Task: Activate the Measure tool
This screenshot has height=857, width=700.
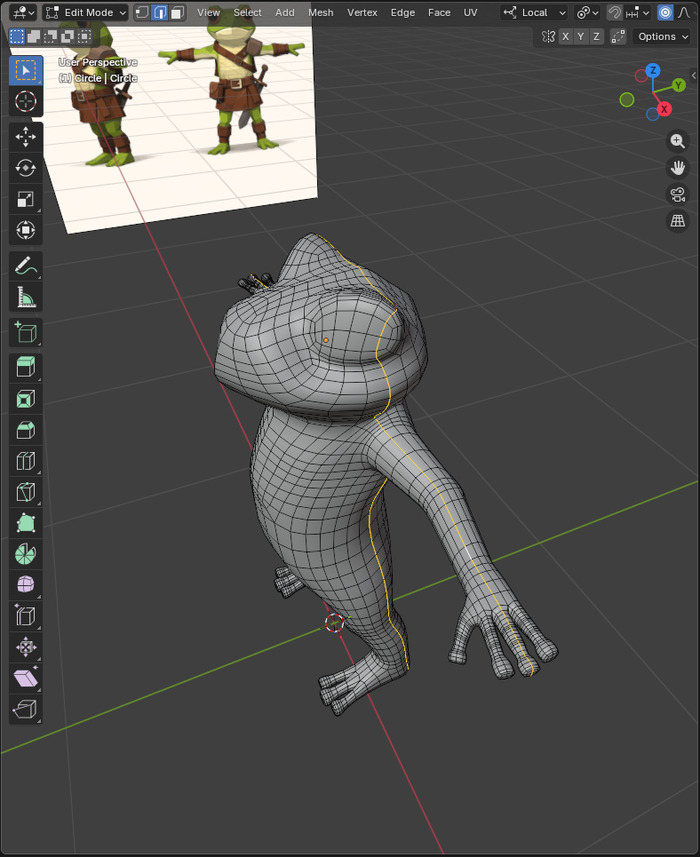Action: (x=26, y=297)
